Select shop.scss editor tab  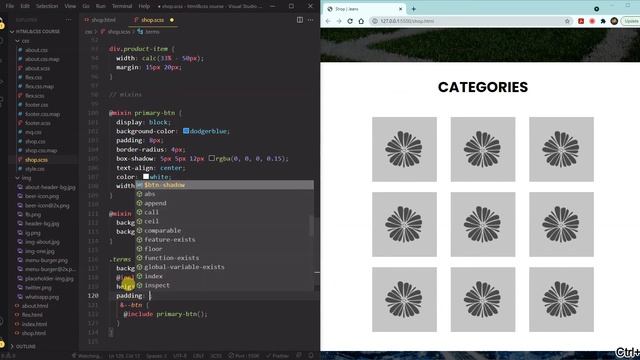point(153,20)
